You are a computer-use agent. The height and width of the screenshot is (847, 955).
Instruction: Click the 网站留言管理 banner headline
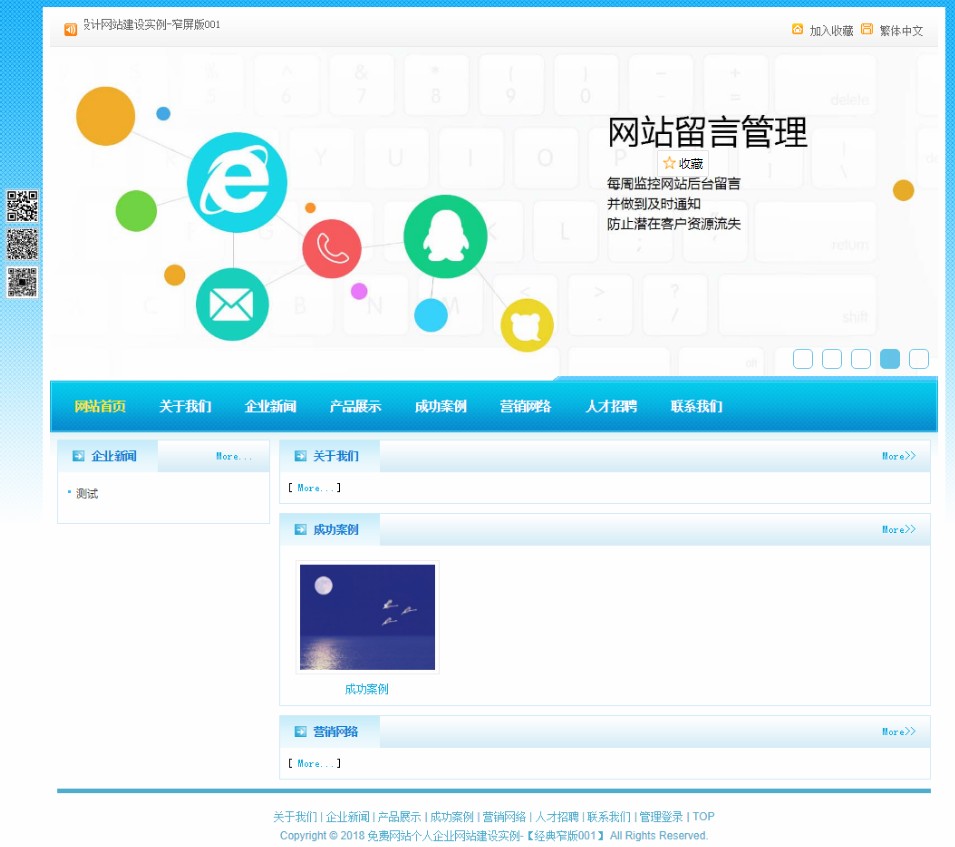[707, 132]
